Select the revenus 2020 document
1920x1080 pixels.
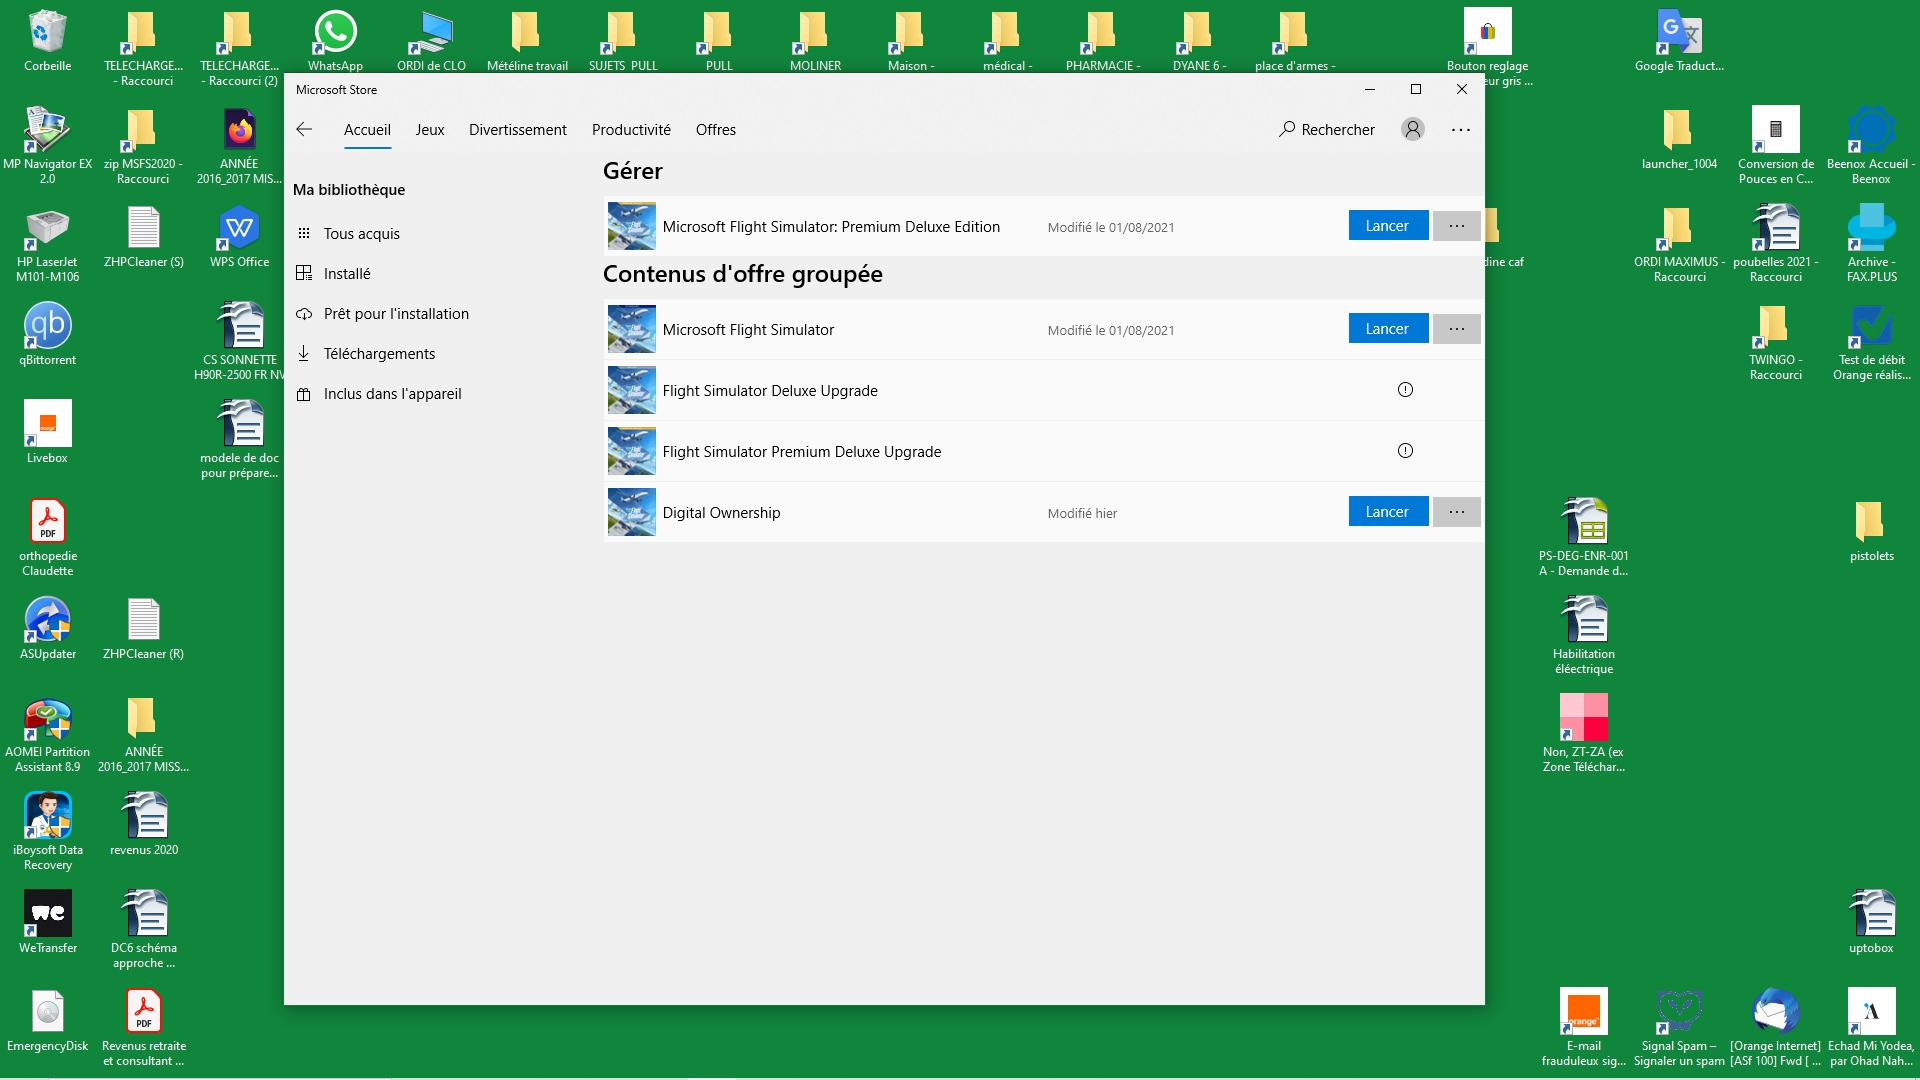143,825
